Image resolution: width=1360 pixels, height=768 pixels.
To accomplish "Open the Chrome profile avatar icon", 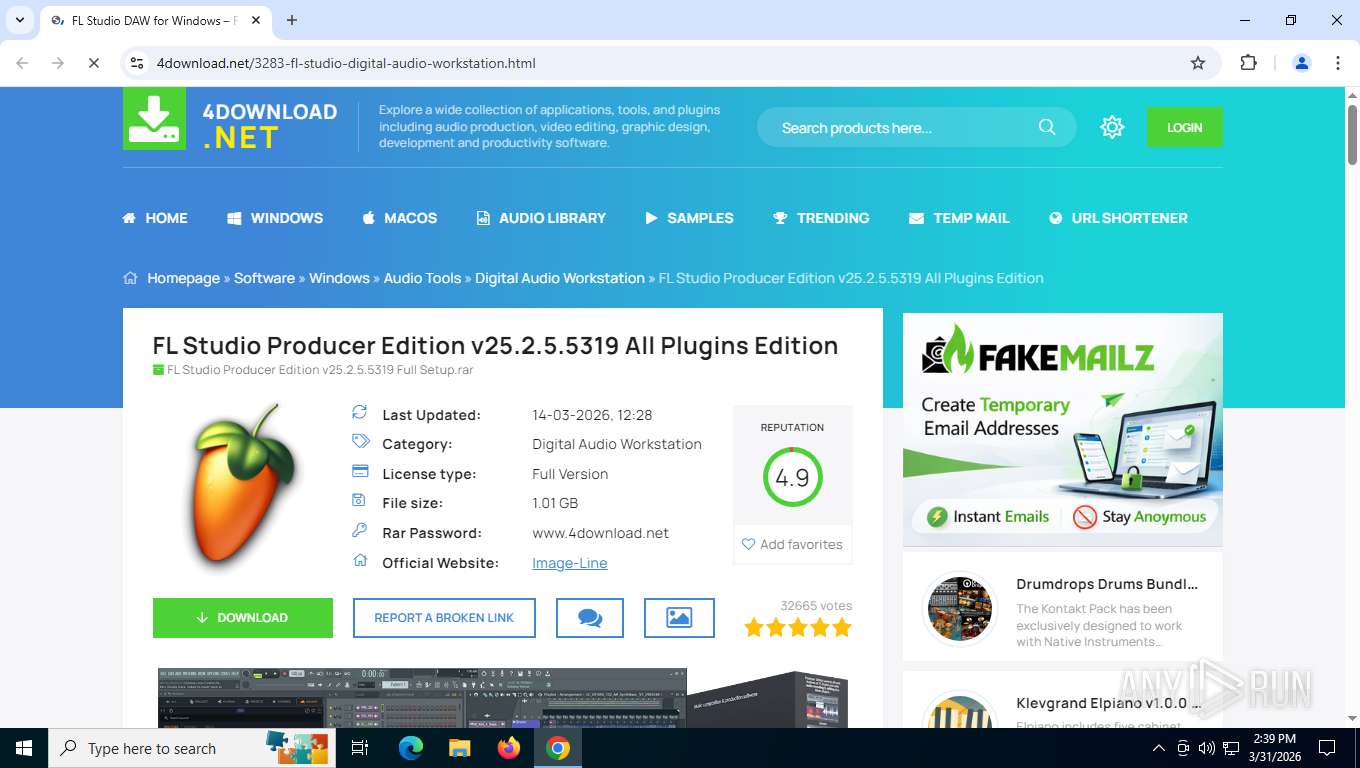I will 1302,63.
